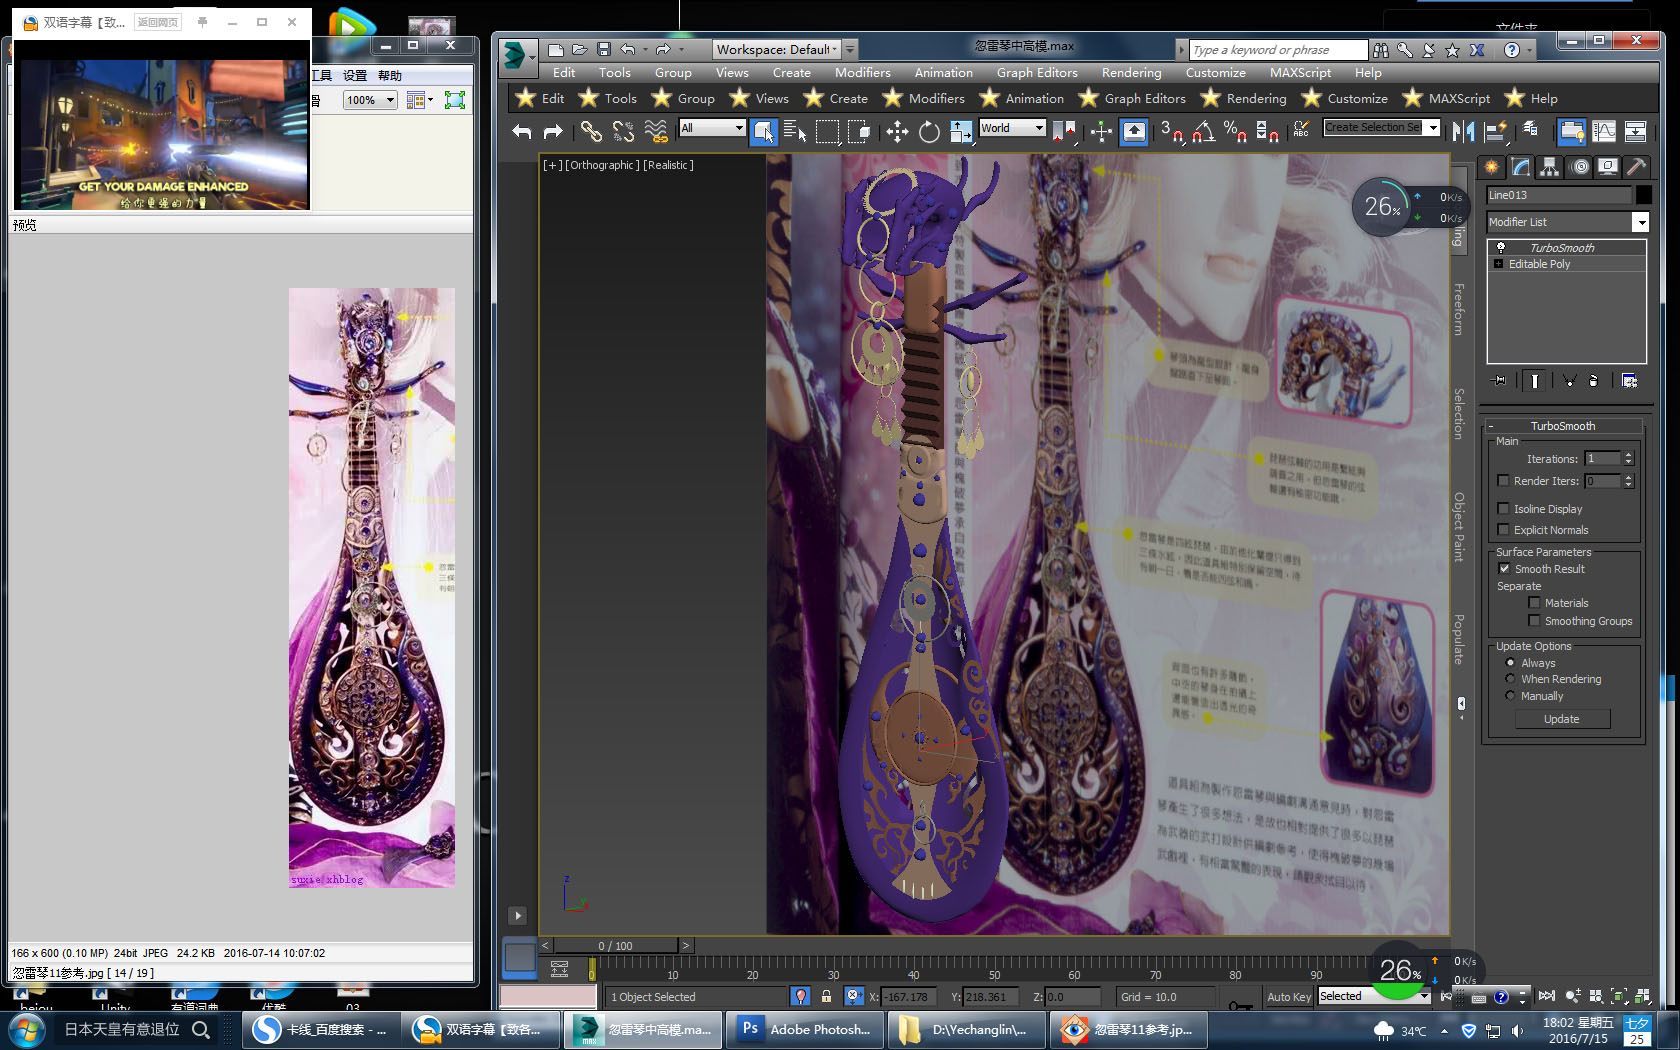Image resolution: width=1680 pixels, height=1050 pixels.
Task: Toggle the 3D Snaps magnet icon
Action: tap(1171, 131)
